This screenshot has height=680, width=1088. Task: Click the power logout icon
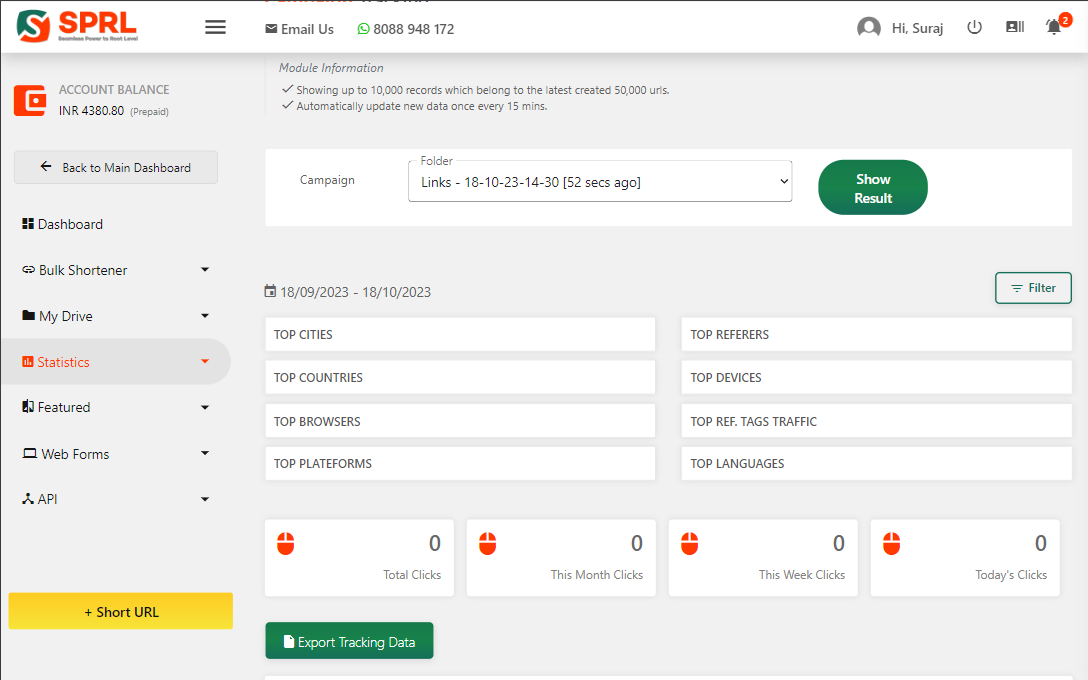tap(974, 28)
